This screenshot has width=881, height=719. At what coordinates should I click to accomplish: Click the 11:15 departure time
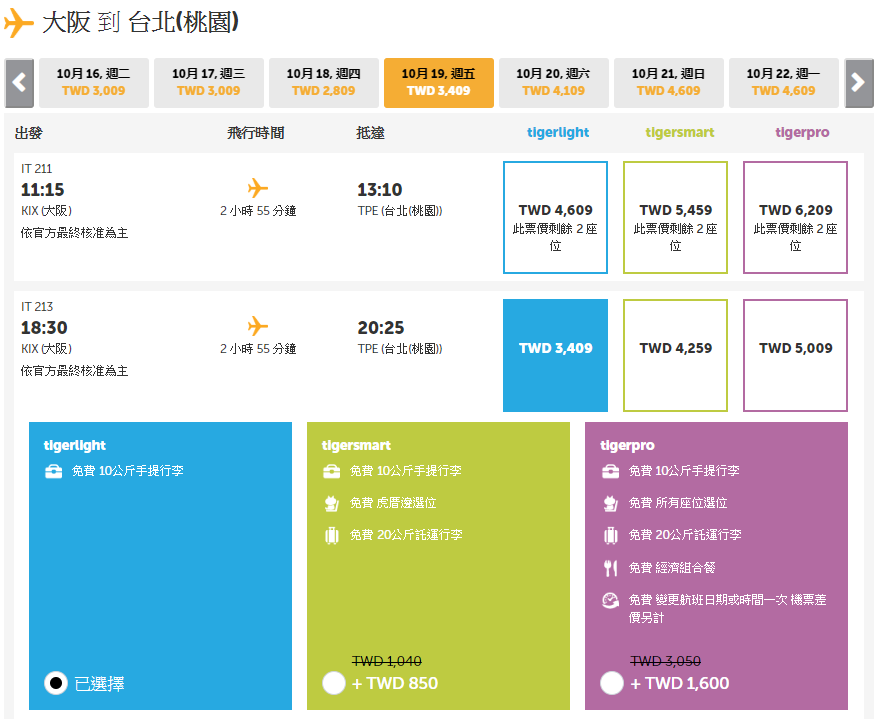(x=43, y=189)
